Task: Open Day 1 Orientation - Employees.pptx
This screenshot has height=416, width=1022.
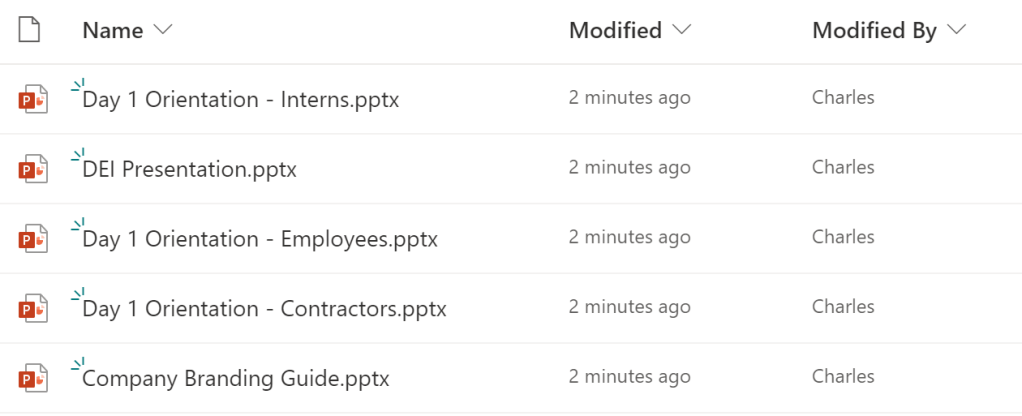Action: (x=260, y=240)
